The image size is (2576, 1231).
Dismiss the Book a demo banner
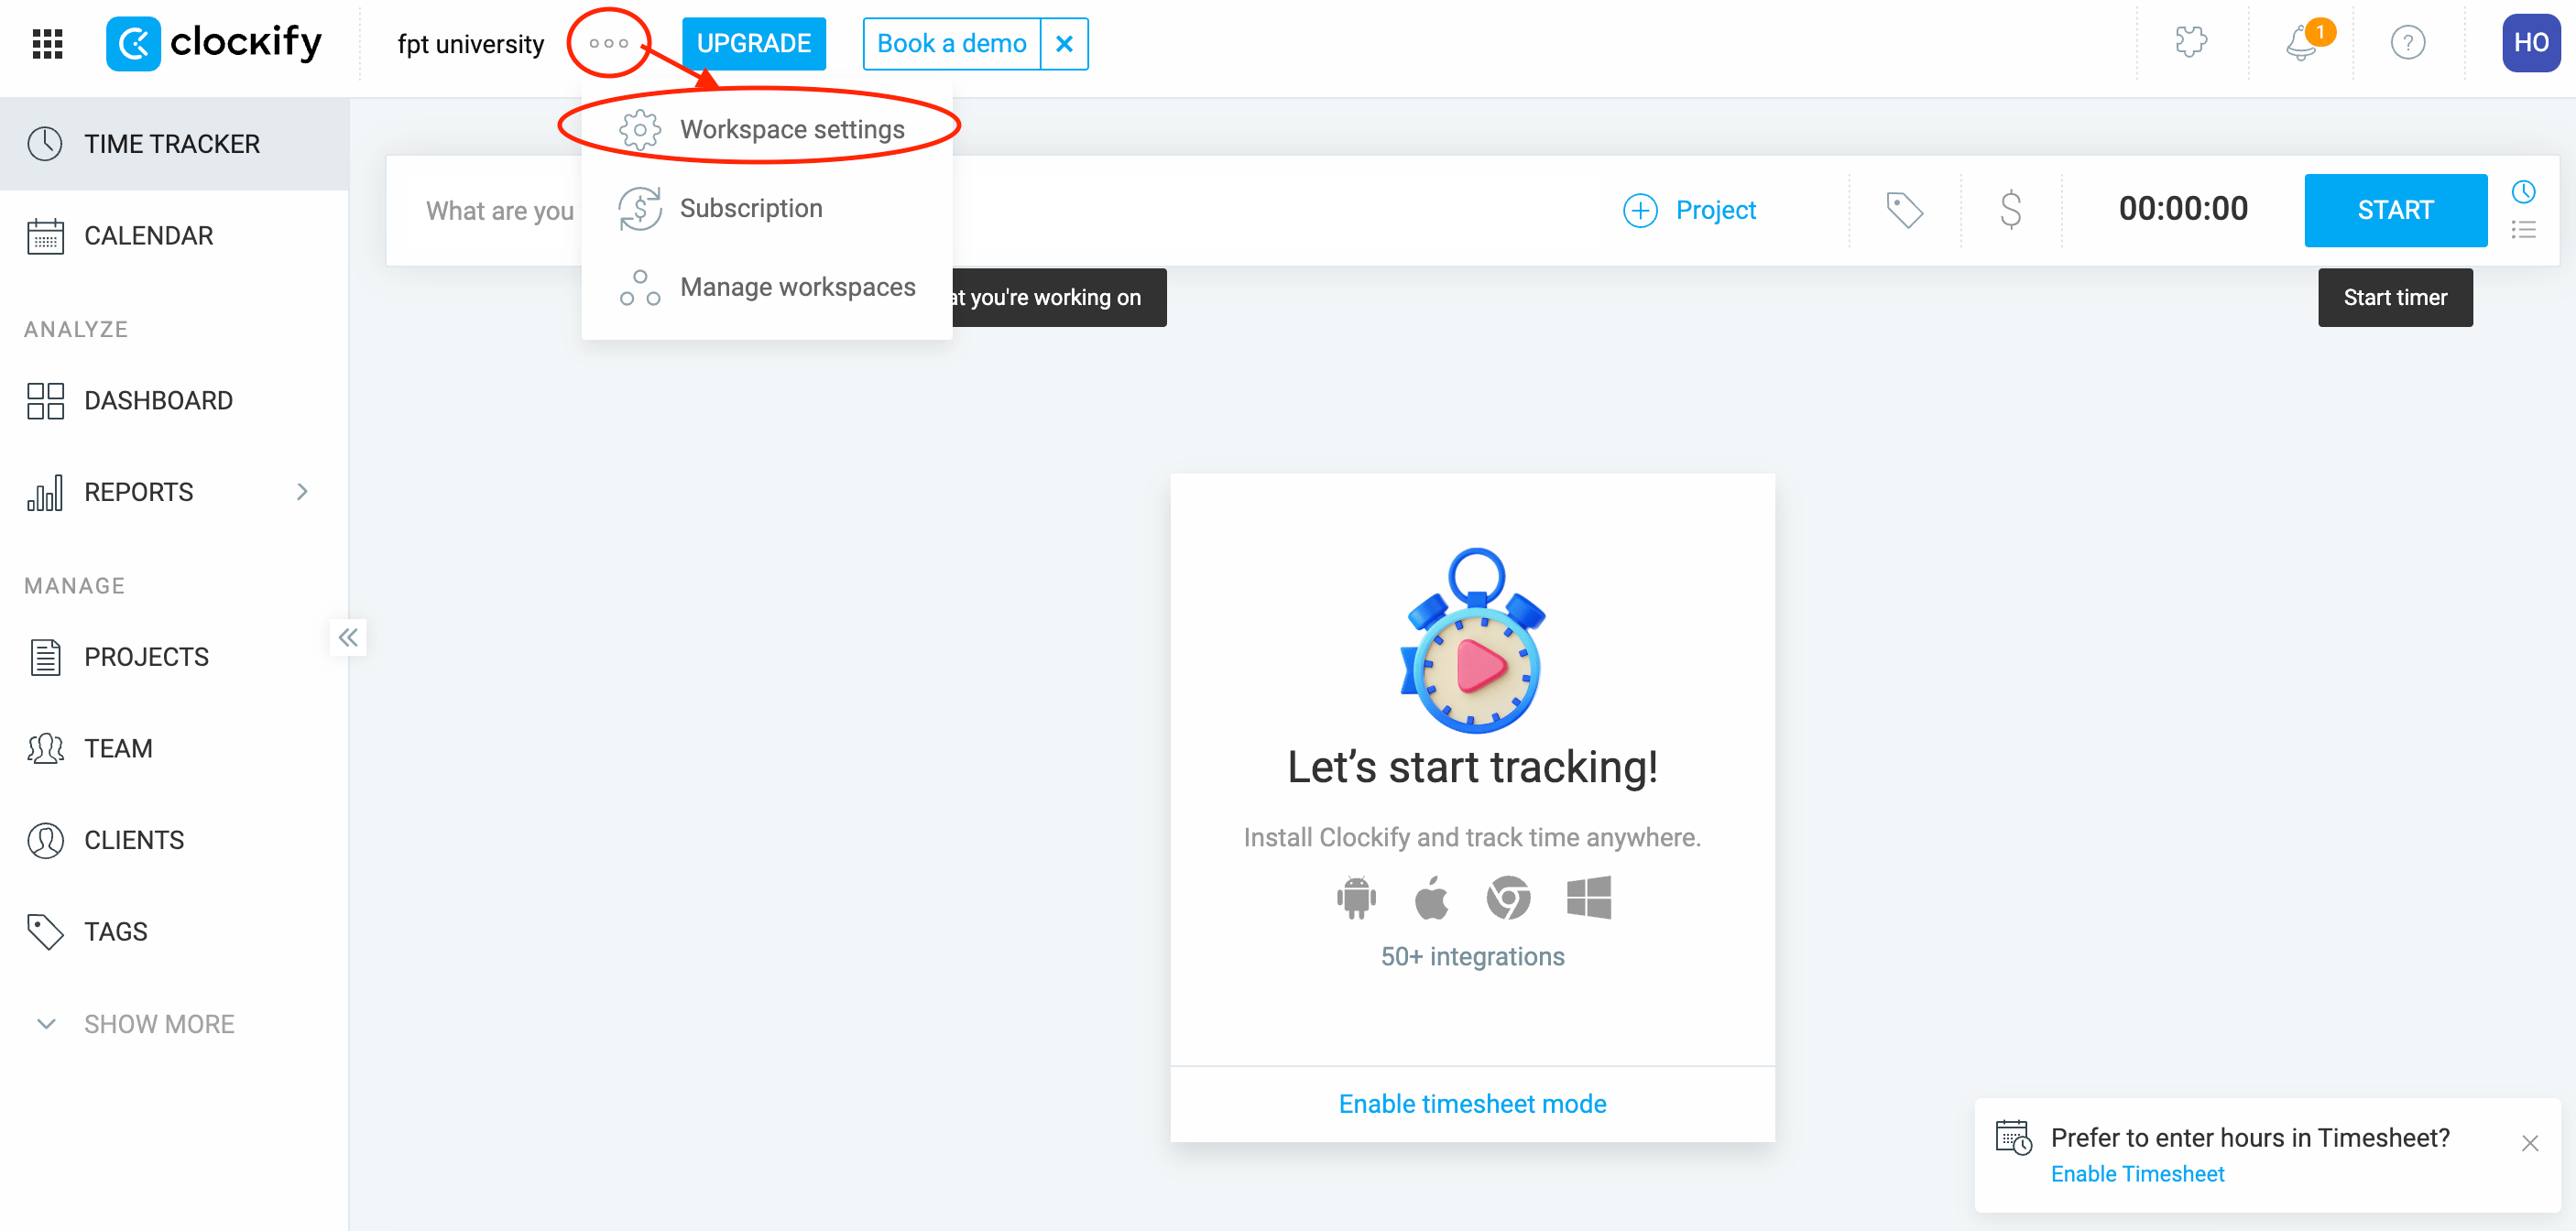pyautogui.click(x=1064, y=44)
